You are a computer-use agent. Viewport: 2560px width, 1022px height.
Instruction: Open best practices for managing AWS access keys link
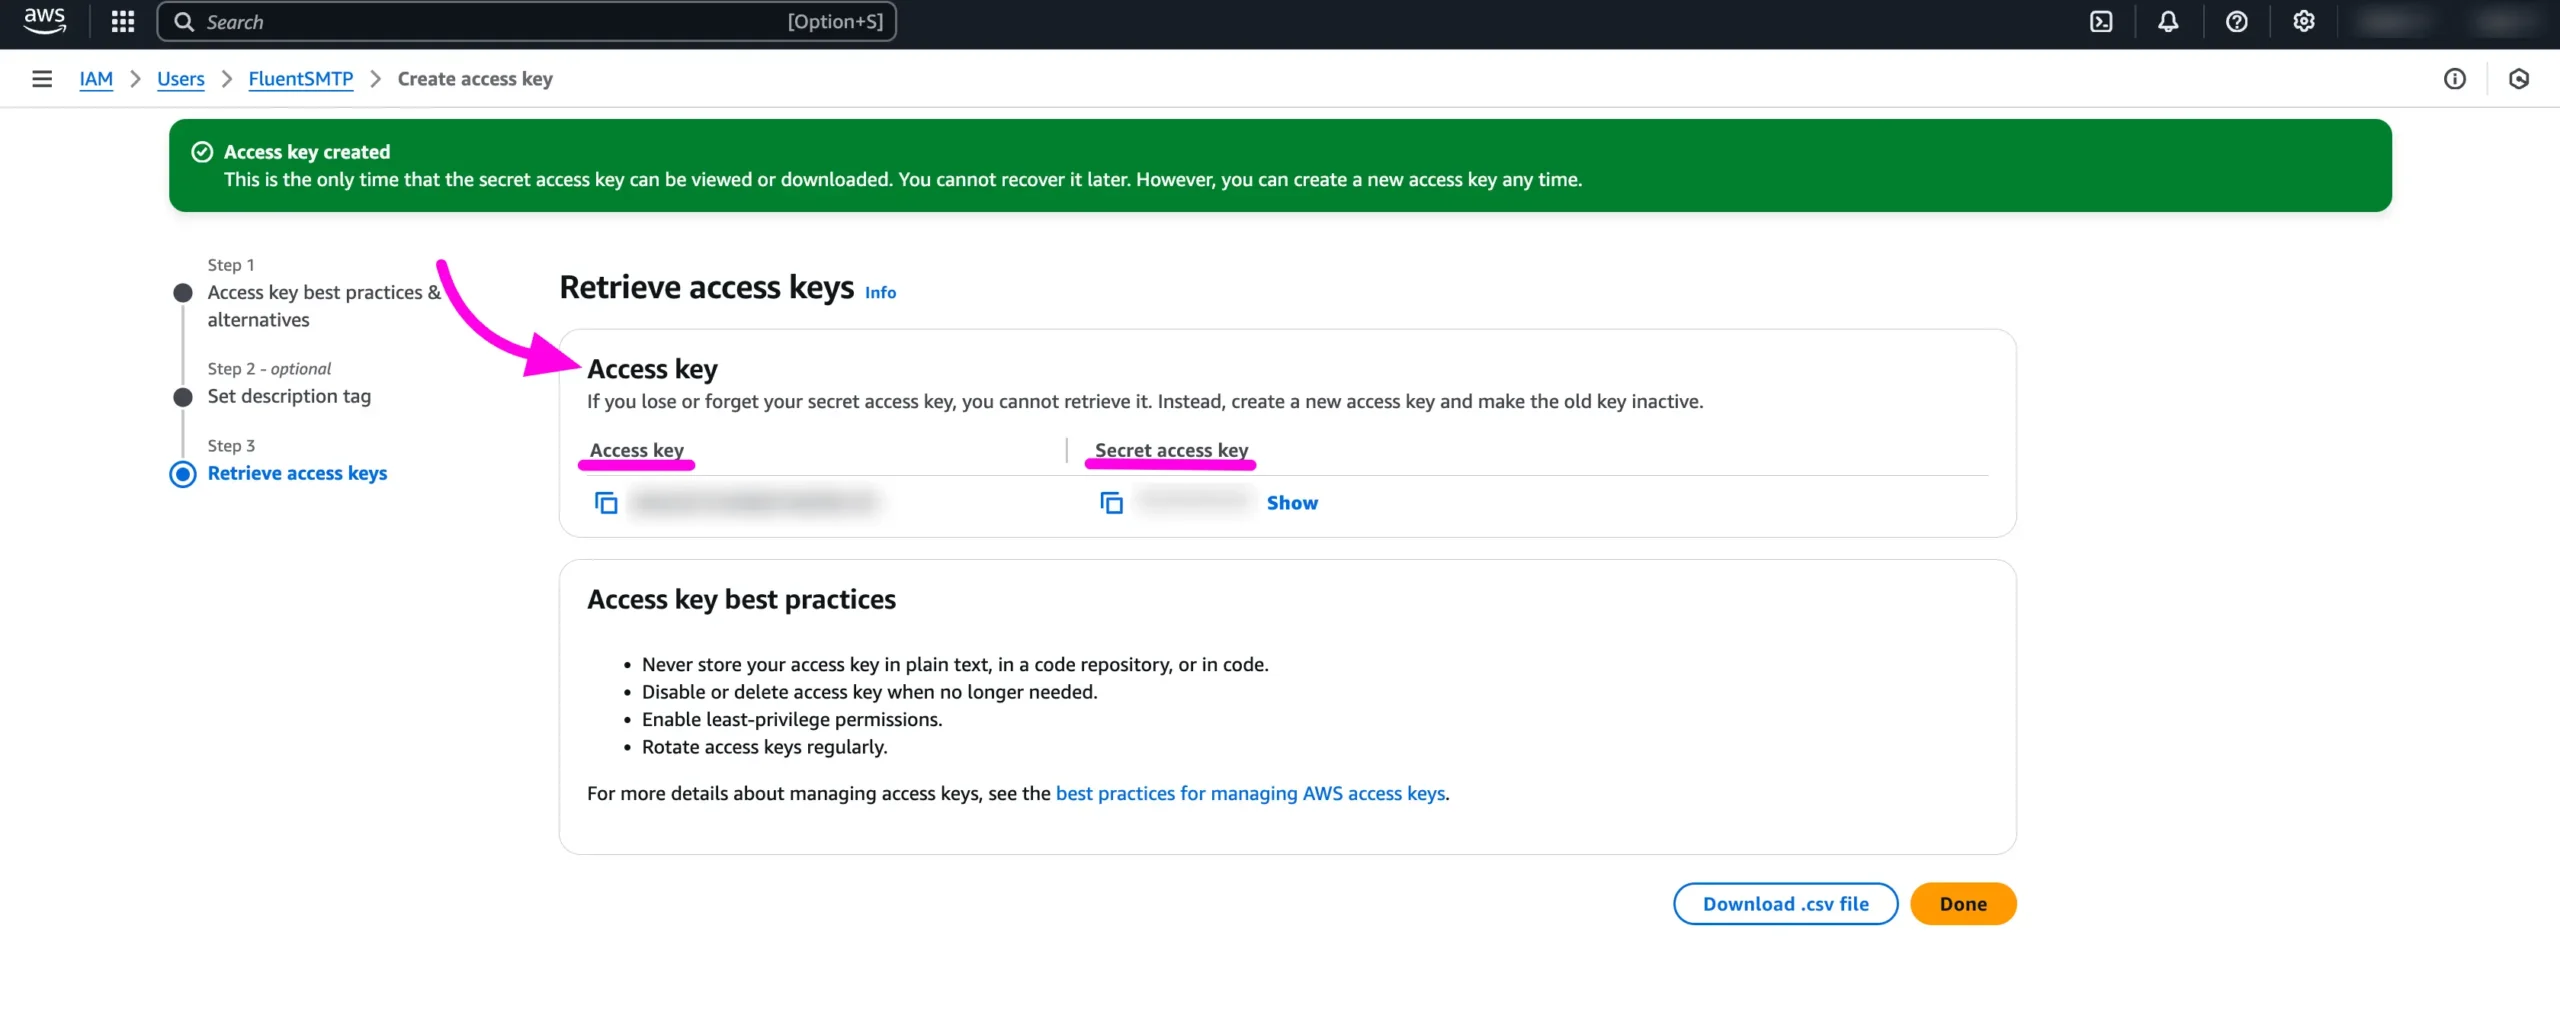pyautogui.click(x=1250, y=794)
